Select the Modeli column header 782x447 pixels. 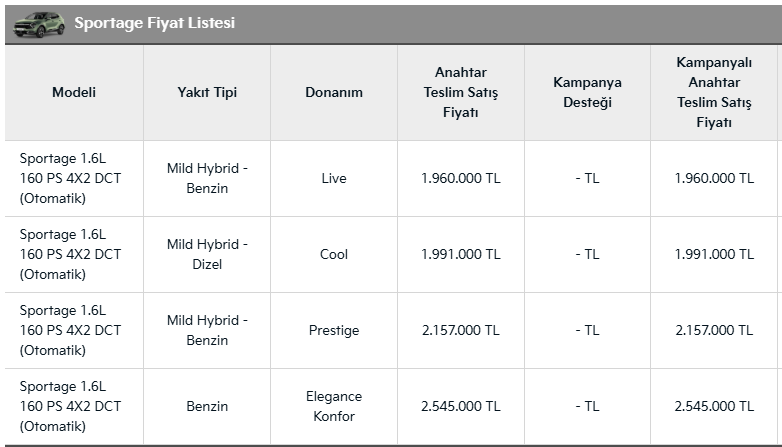[x=74, y=92]
